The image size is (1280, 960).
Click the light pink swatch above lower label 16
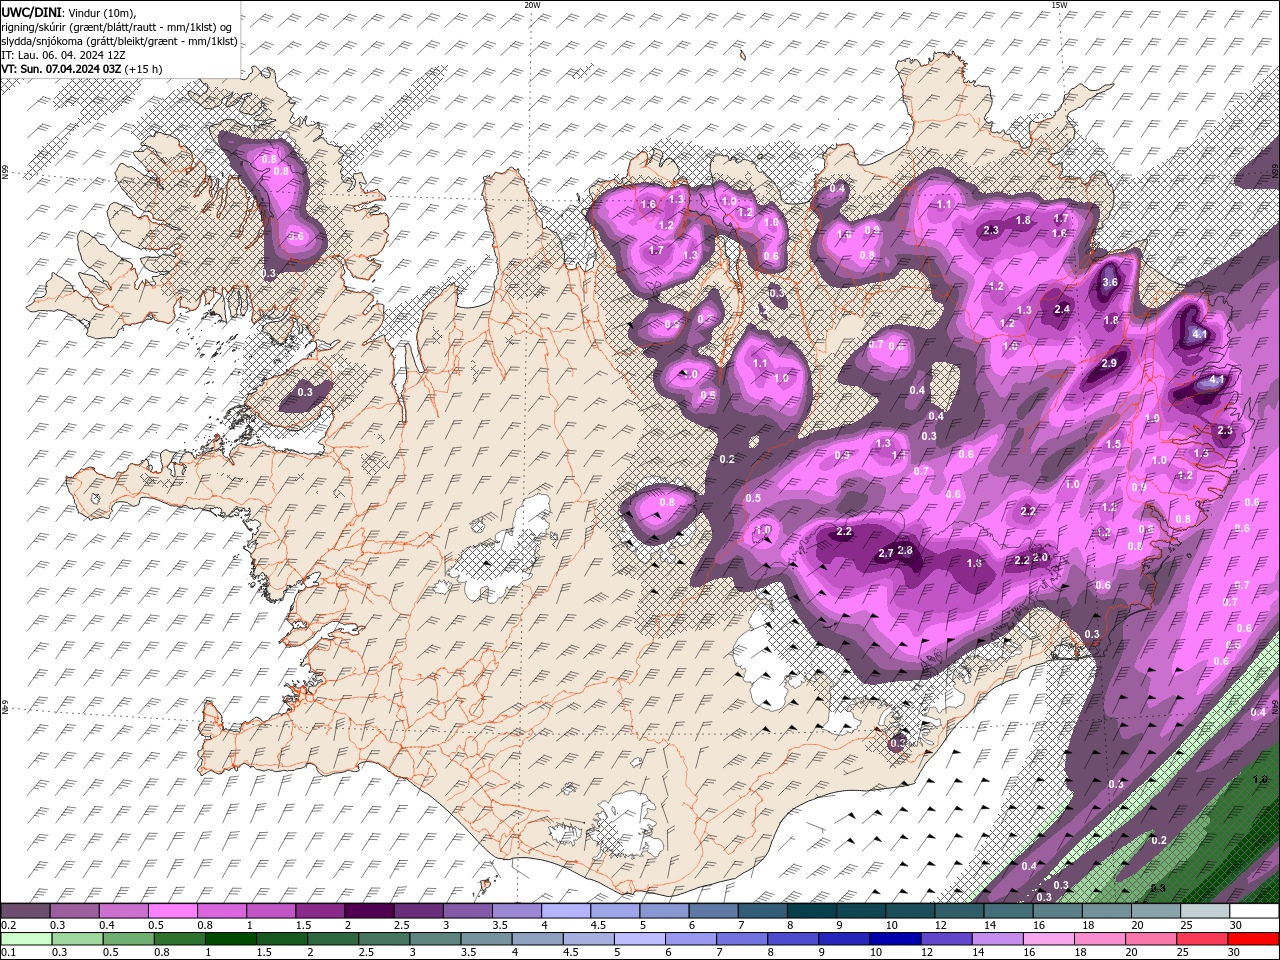[x=1049, y=939]
